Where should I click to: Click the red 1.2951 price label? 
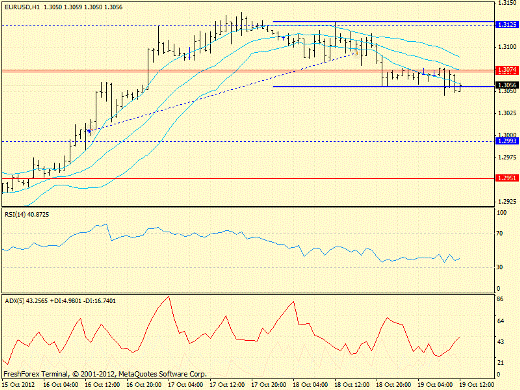tap(507, 178)
